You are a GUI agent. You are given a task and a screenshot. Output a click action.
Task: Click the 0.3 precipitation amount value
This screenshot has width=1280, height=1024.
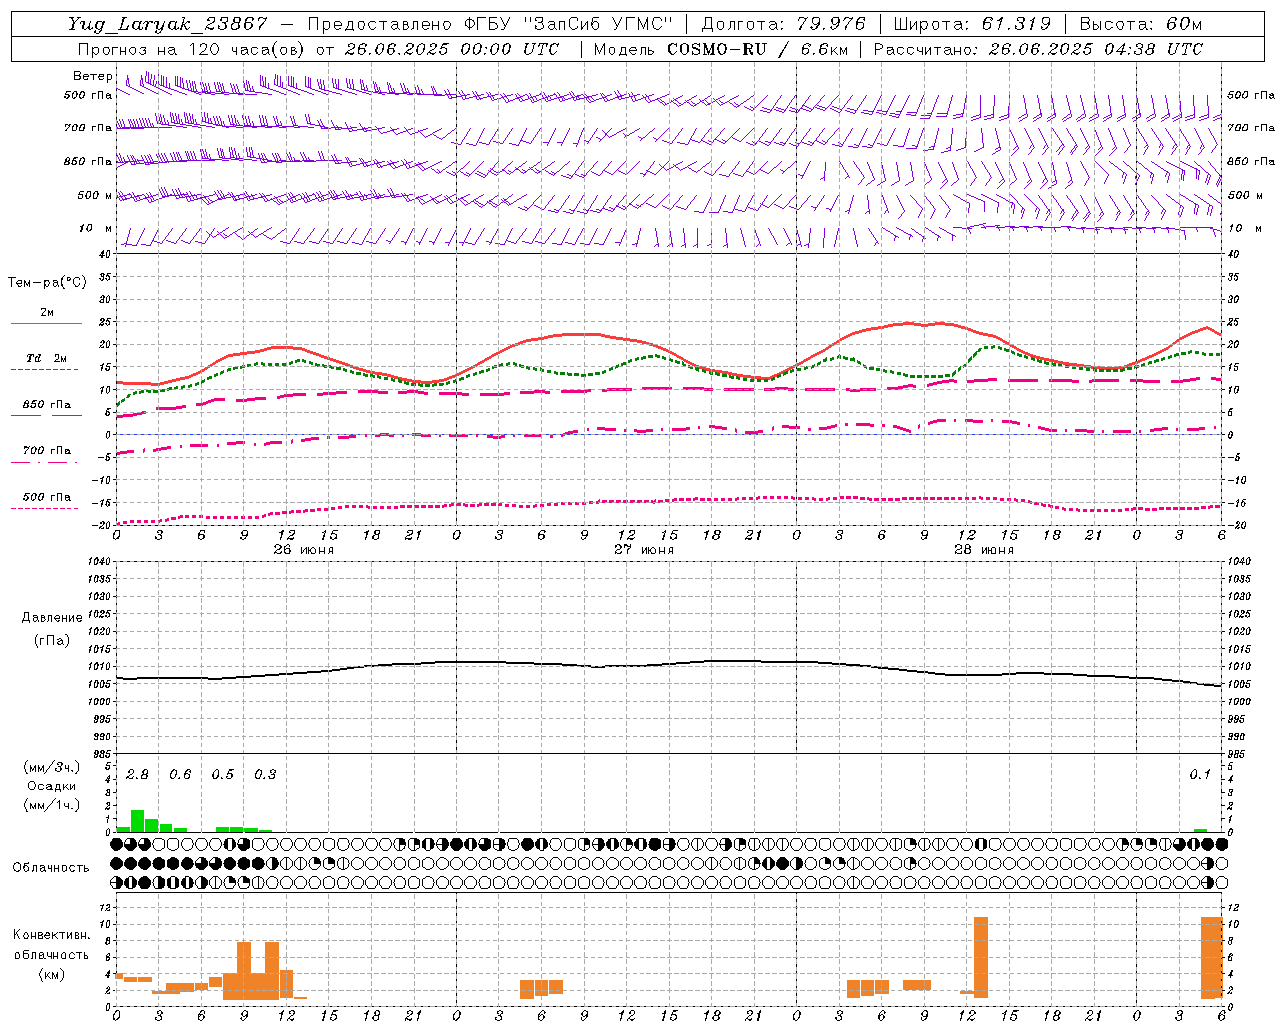(265, 775)
